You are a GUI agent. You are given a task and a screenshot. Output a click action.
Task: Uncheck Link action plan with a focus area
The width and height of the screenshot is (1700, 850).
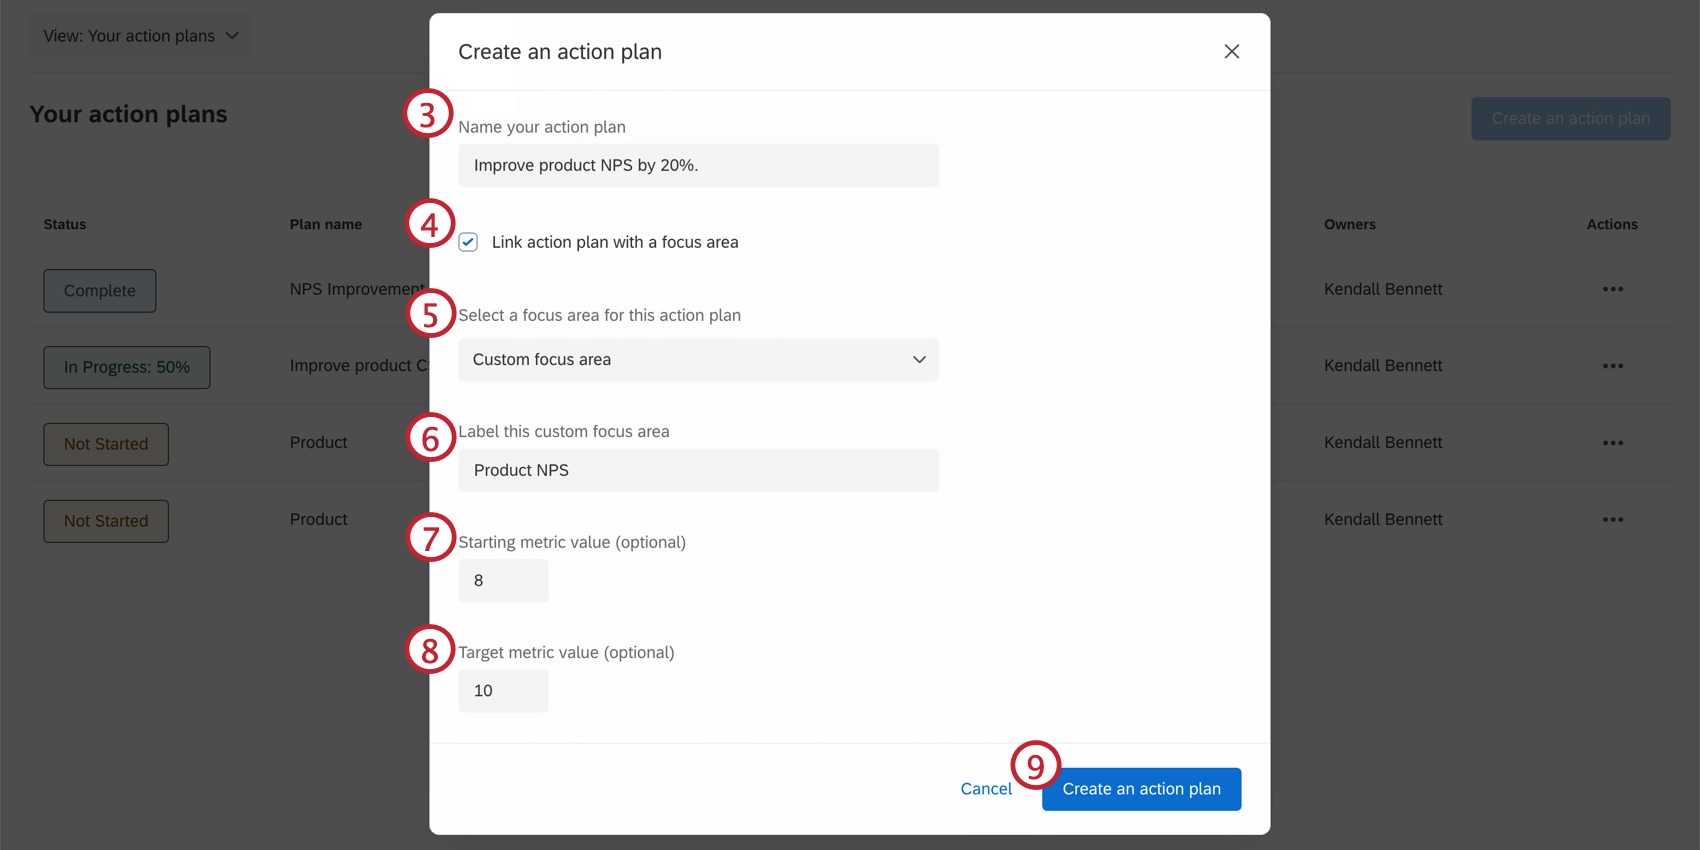click(468, 241)
